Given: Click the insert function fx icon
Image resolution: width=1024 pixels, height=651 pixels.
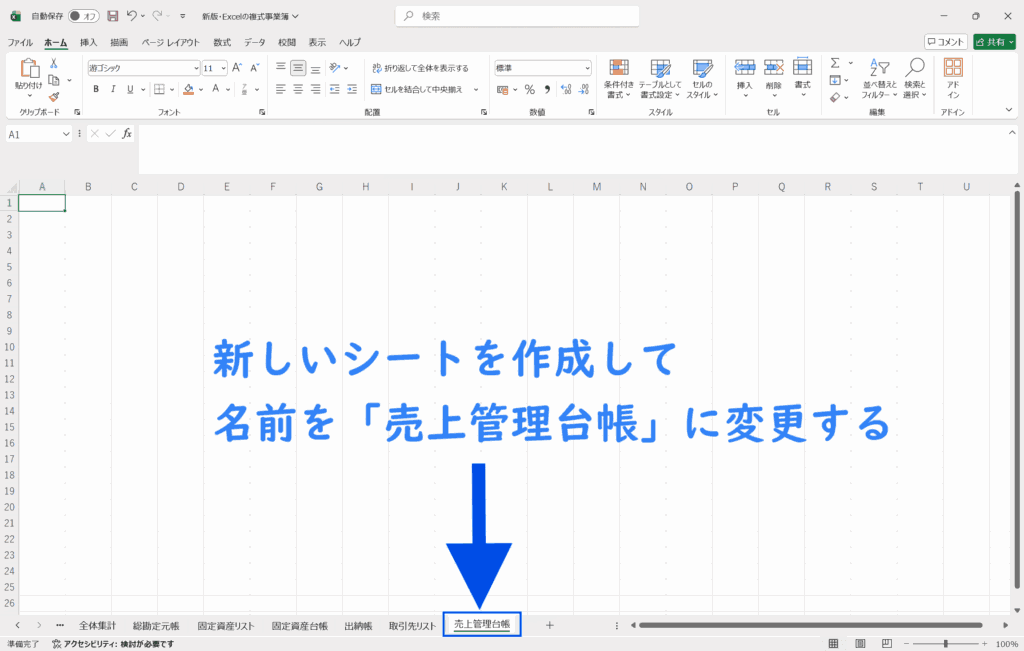Looking at the screenshot, I should pos(127,133).
